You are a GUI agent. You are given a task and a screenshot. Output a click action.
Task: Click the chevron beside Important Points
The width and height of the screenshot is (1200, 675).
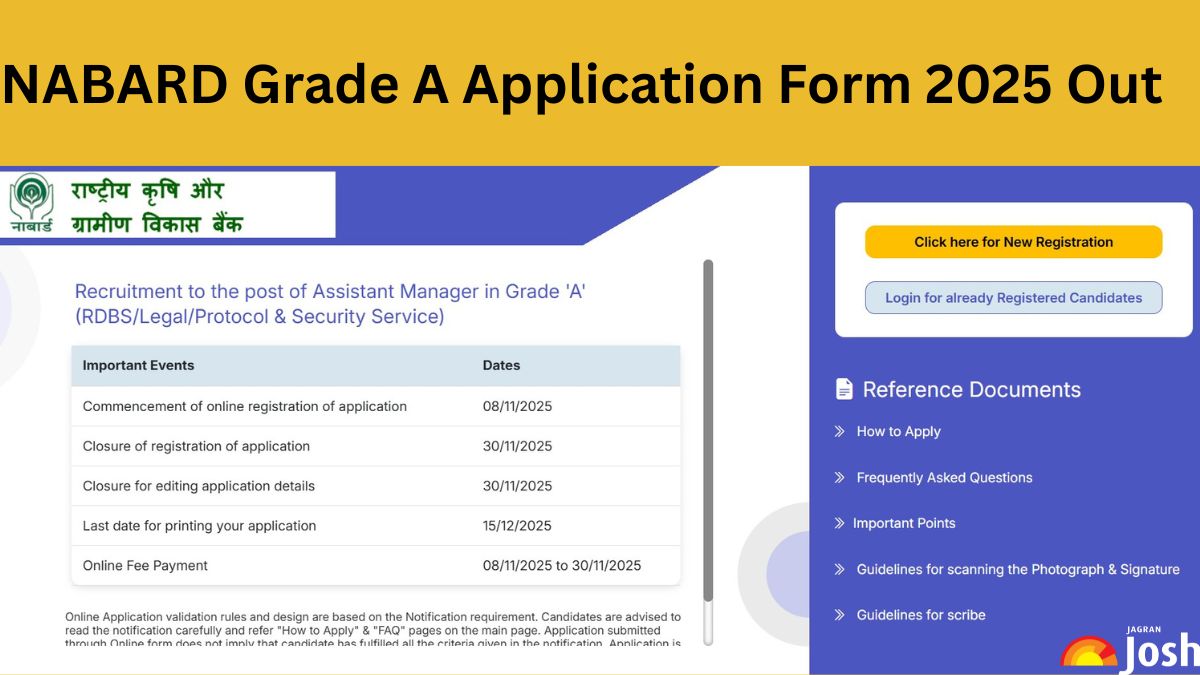(840, 523)
